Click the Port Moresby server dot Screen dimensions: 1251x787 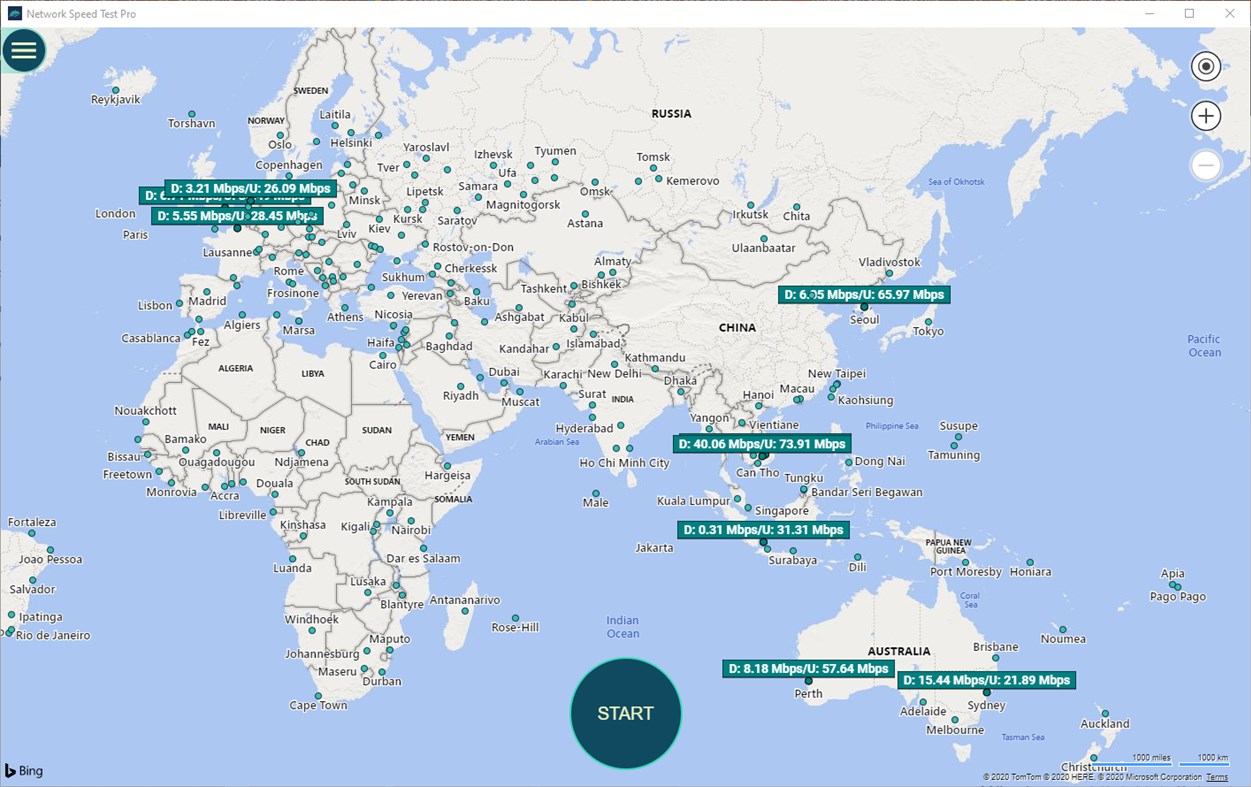tap(965, 561)
